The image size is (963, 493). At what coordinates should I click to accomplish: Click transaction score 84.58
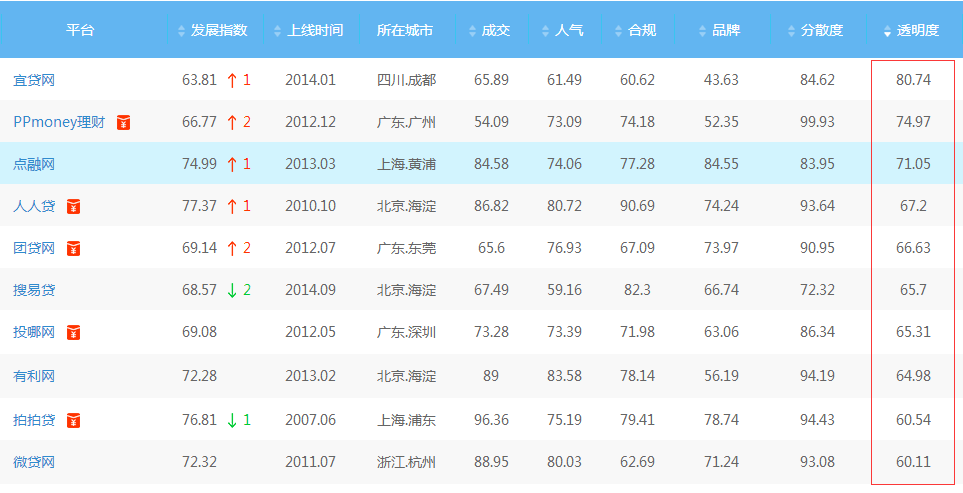[491, 164]
